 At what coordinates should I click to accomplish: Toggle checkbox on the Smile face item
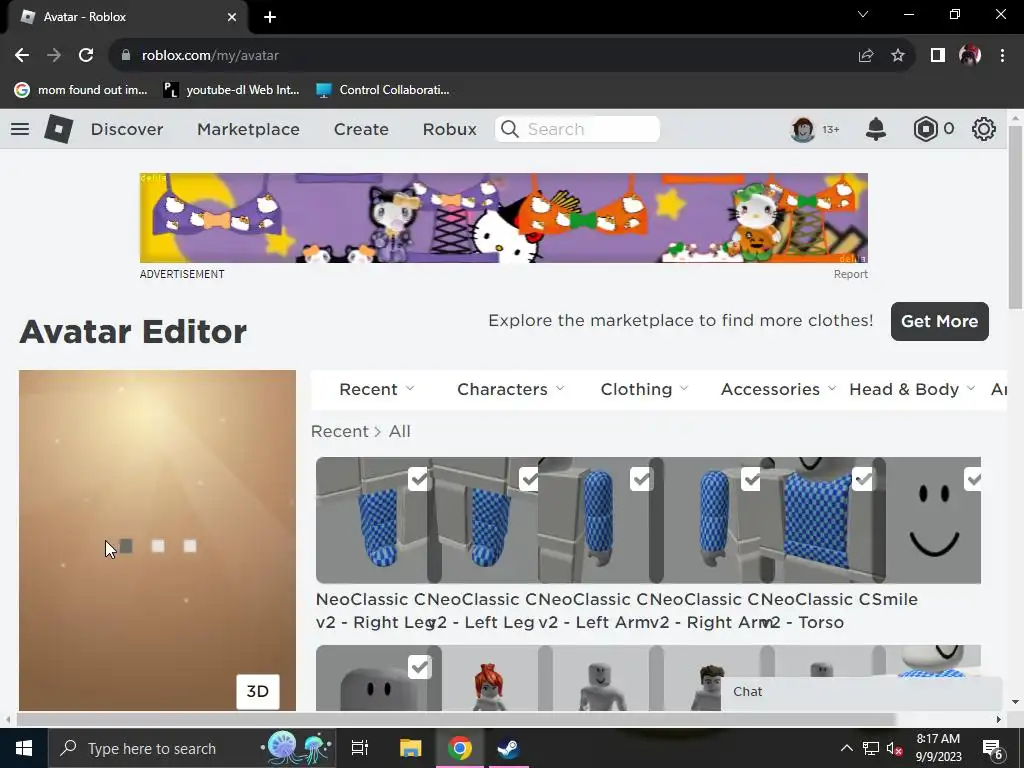[x=973, y=479]
